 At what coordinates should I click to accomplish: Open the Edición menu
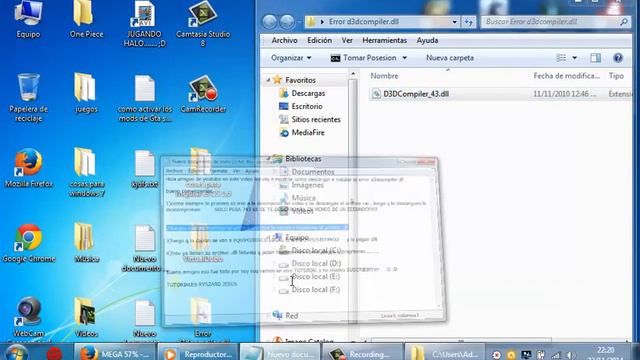[x=320, y=40]
